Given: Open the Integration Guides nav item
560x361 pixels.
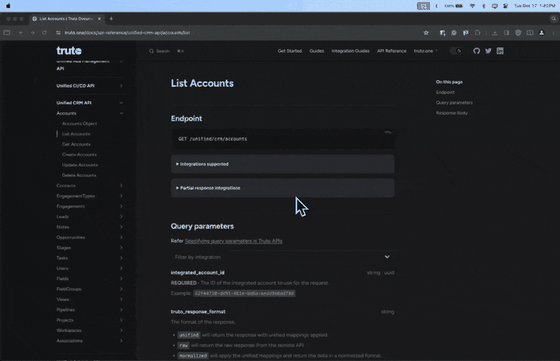Looking at the screenshot, I should point(350,51).
